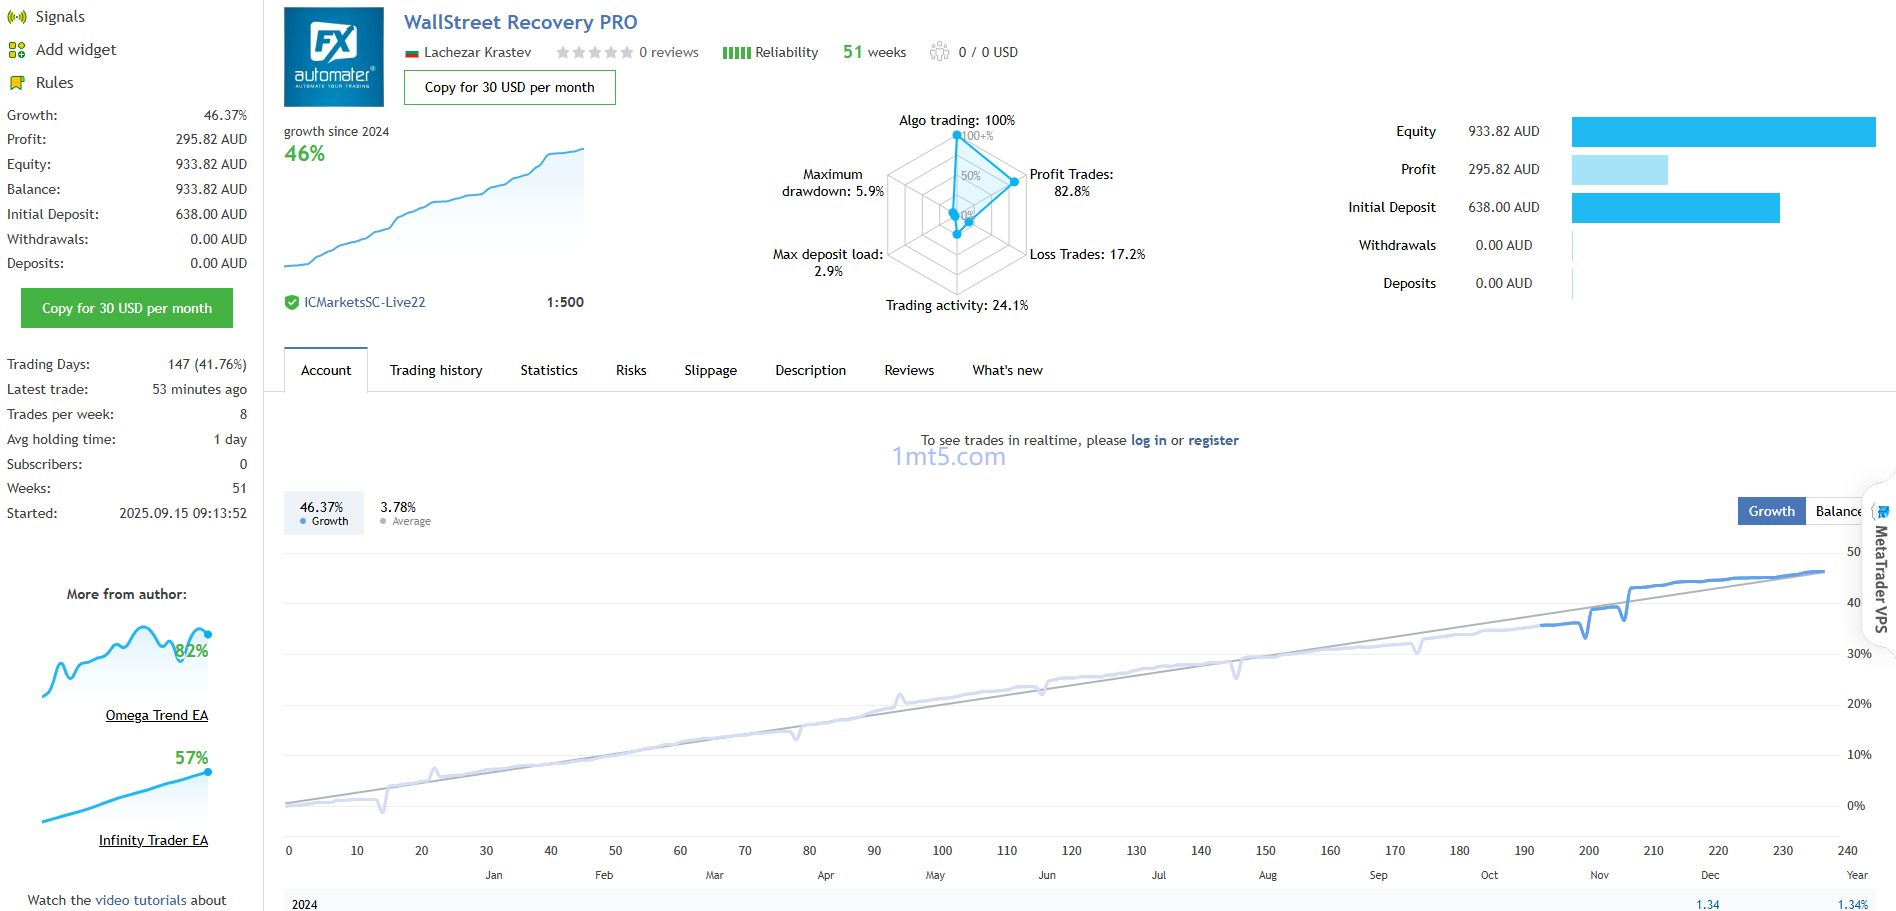This screenshot has width=1896, height=911.
Task: Click the blue Equity bar
Action: 1723,132
